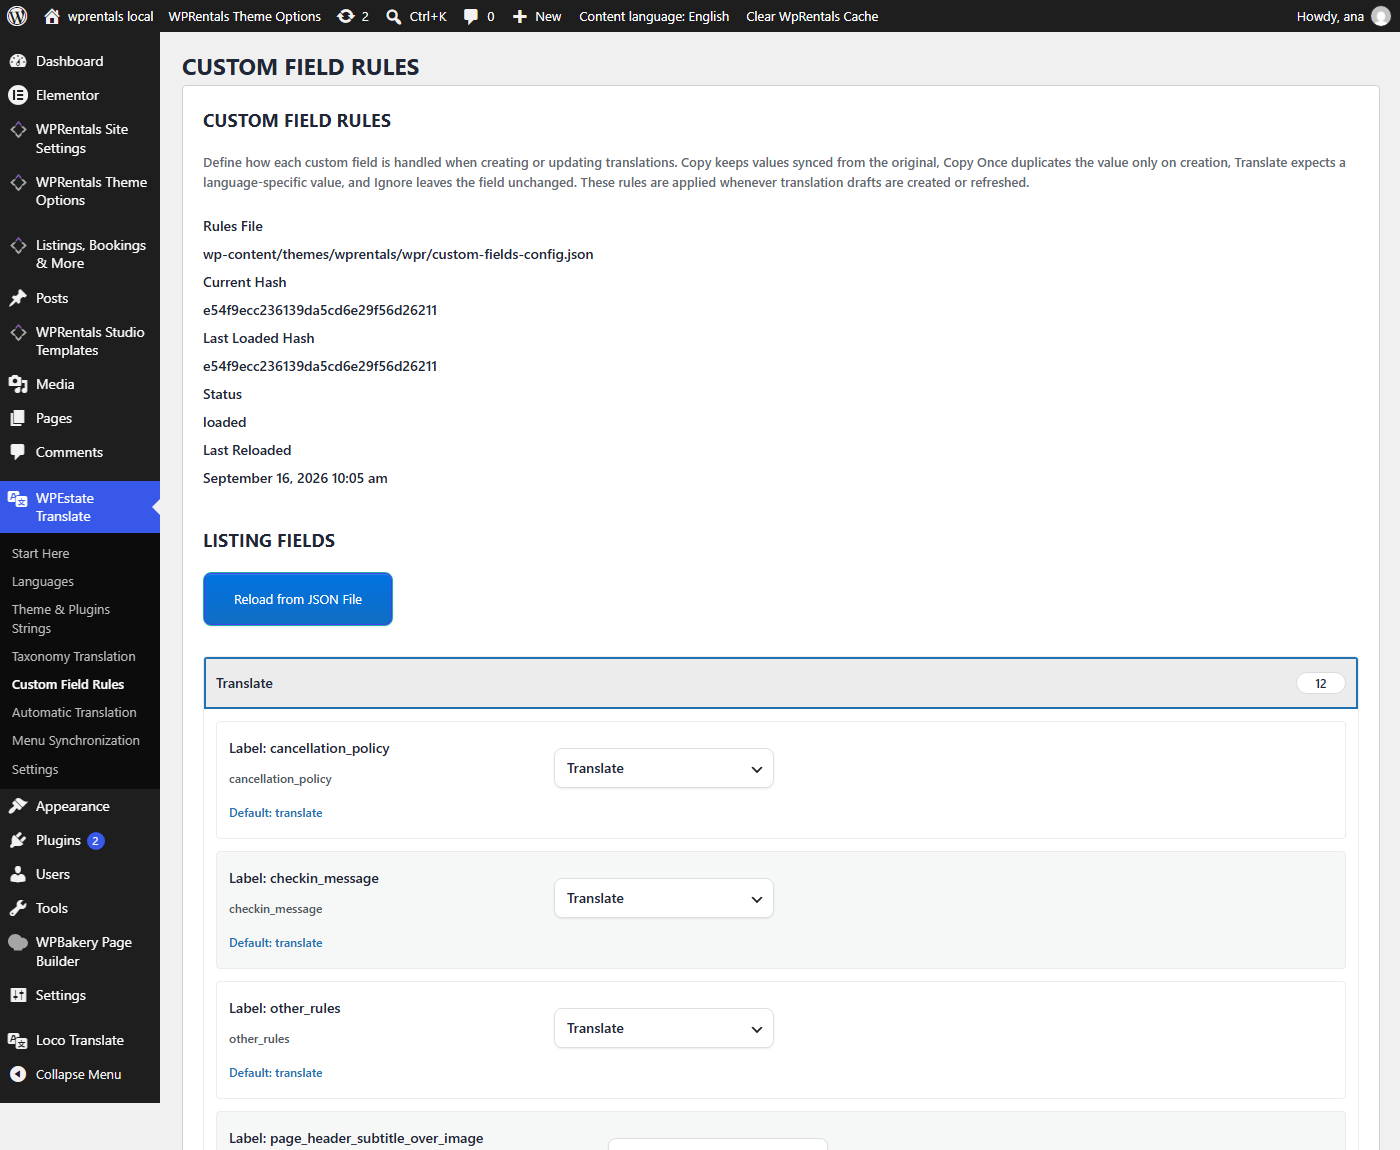Open WPRentals Studio Templates menu
Viewport: 1400px width, 1150px height.
pos(80,341)
